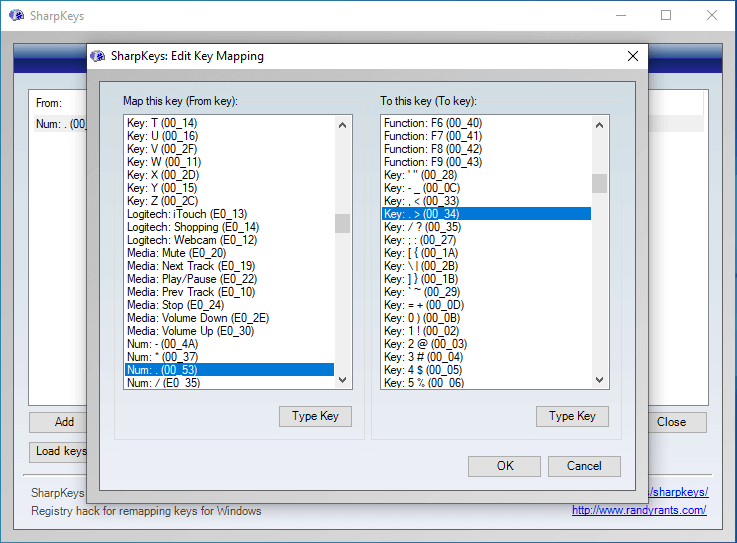Maximize the SharpKeys main window
Viewport: 737px width, 543px height.
666,15
